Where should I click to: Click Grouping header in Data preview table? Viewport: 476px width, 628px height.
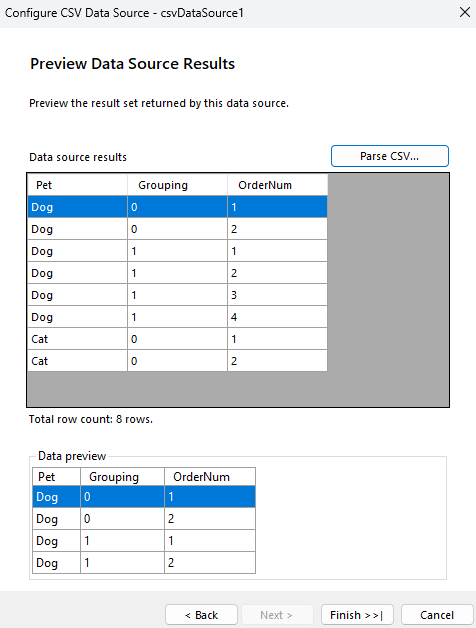click(122, 477)
